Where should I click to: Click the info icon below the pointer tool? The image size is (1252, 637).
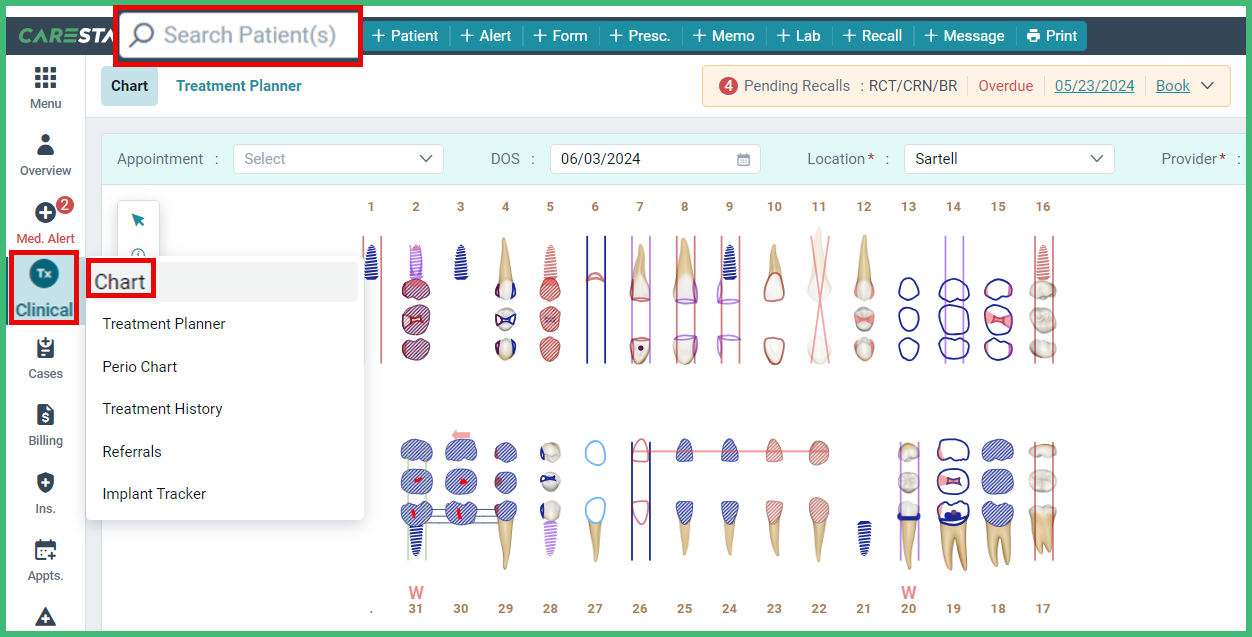pyautogui.click(x=138, y=252)
